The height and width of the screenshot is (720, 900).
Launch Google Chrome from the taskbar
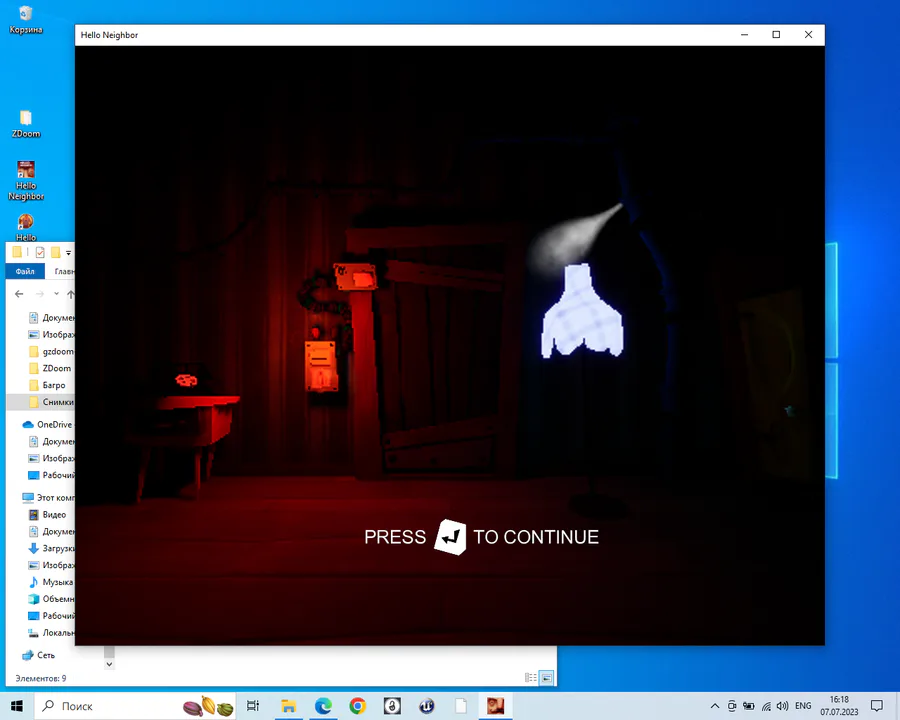click(358, 706)
